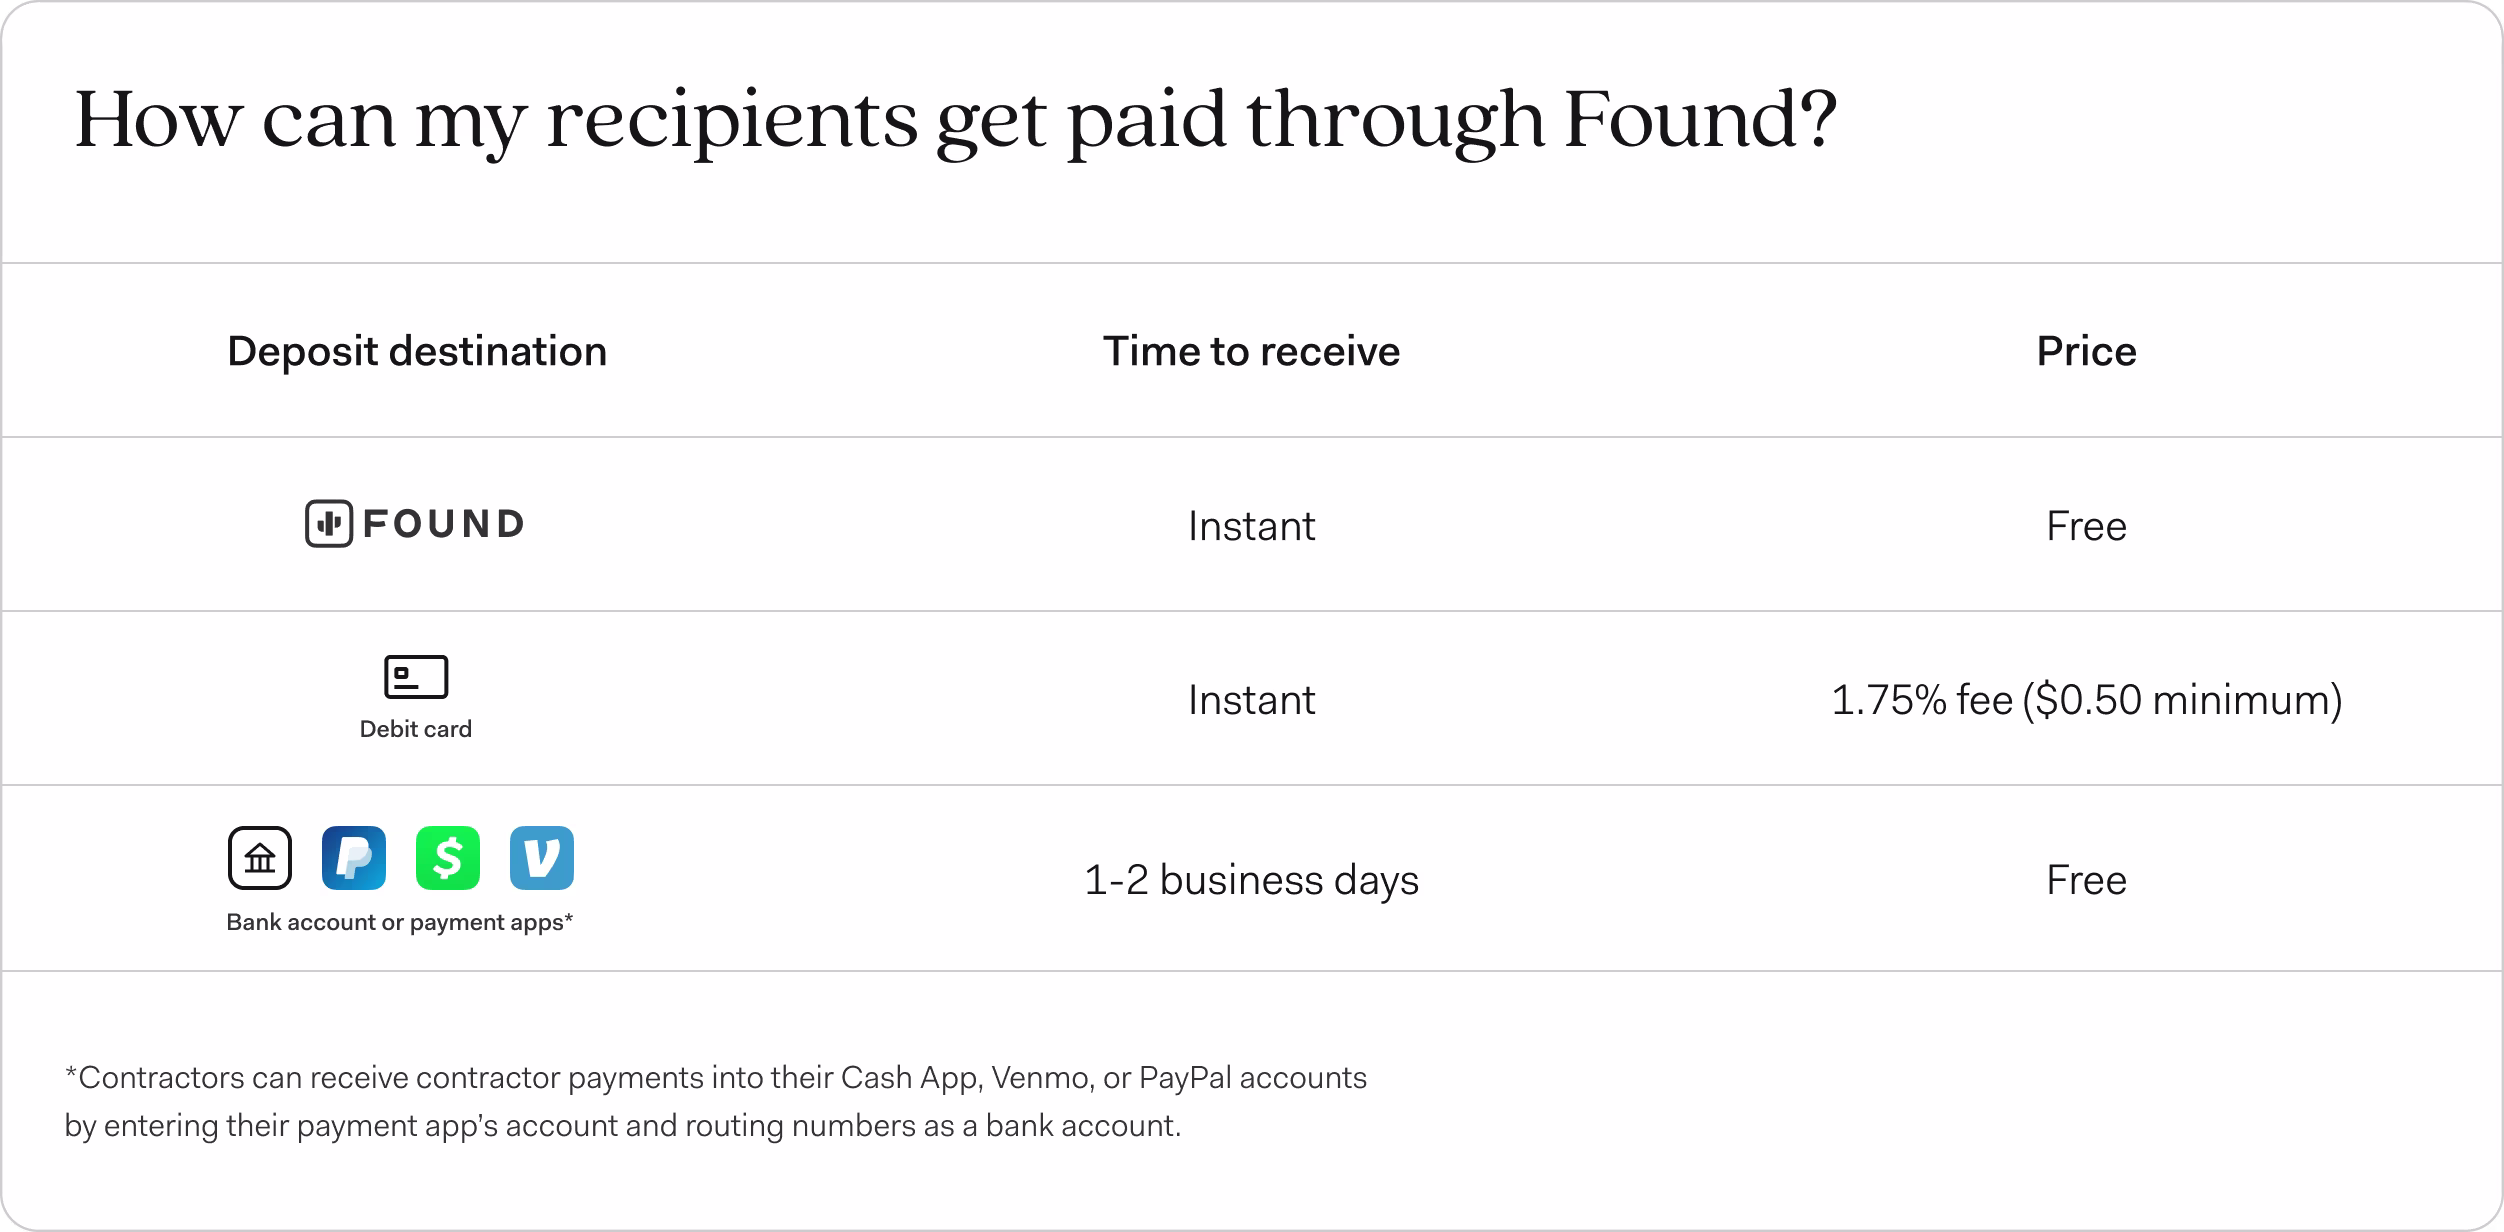The width and height of the screenshot is (2504, 1232).
Task: Click Free price in the Found row
Action: click(2087, 526)
